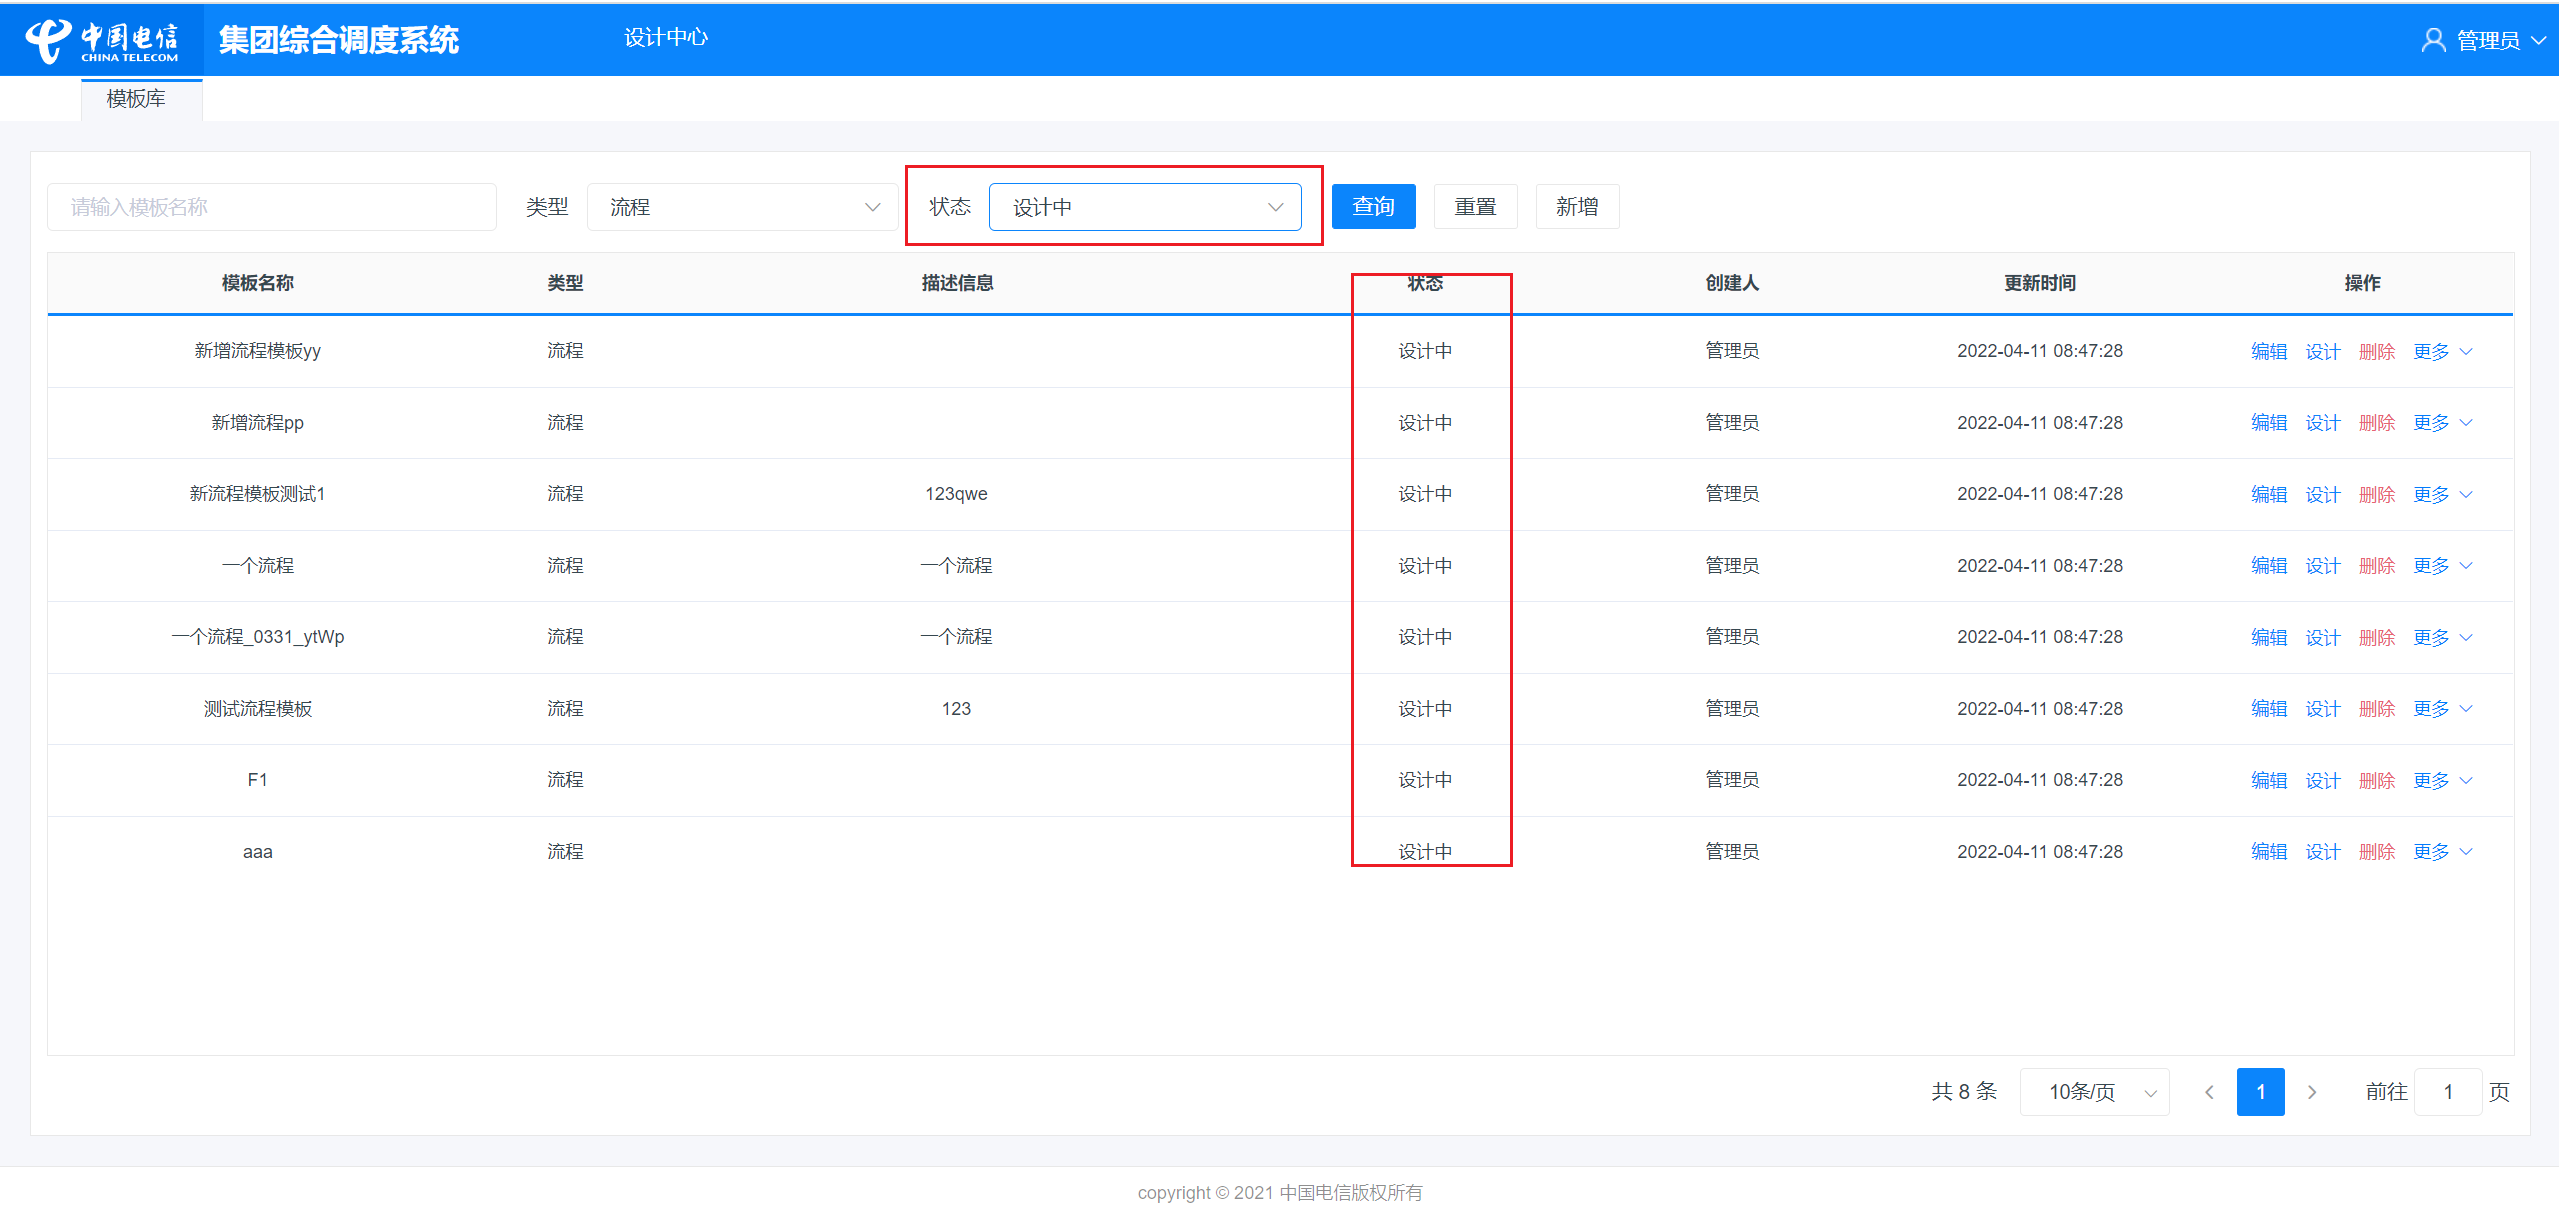Open the 状态 dropdown showing 设计中
2559x1211 pixels.
1144,207
